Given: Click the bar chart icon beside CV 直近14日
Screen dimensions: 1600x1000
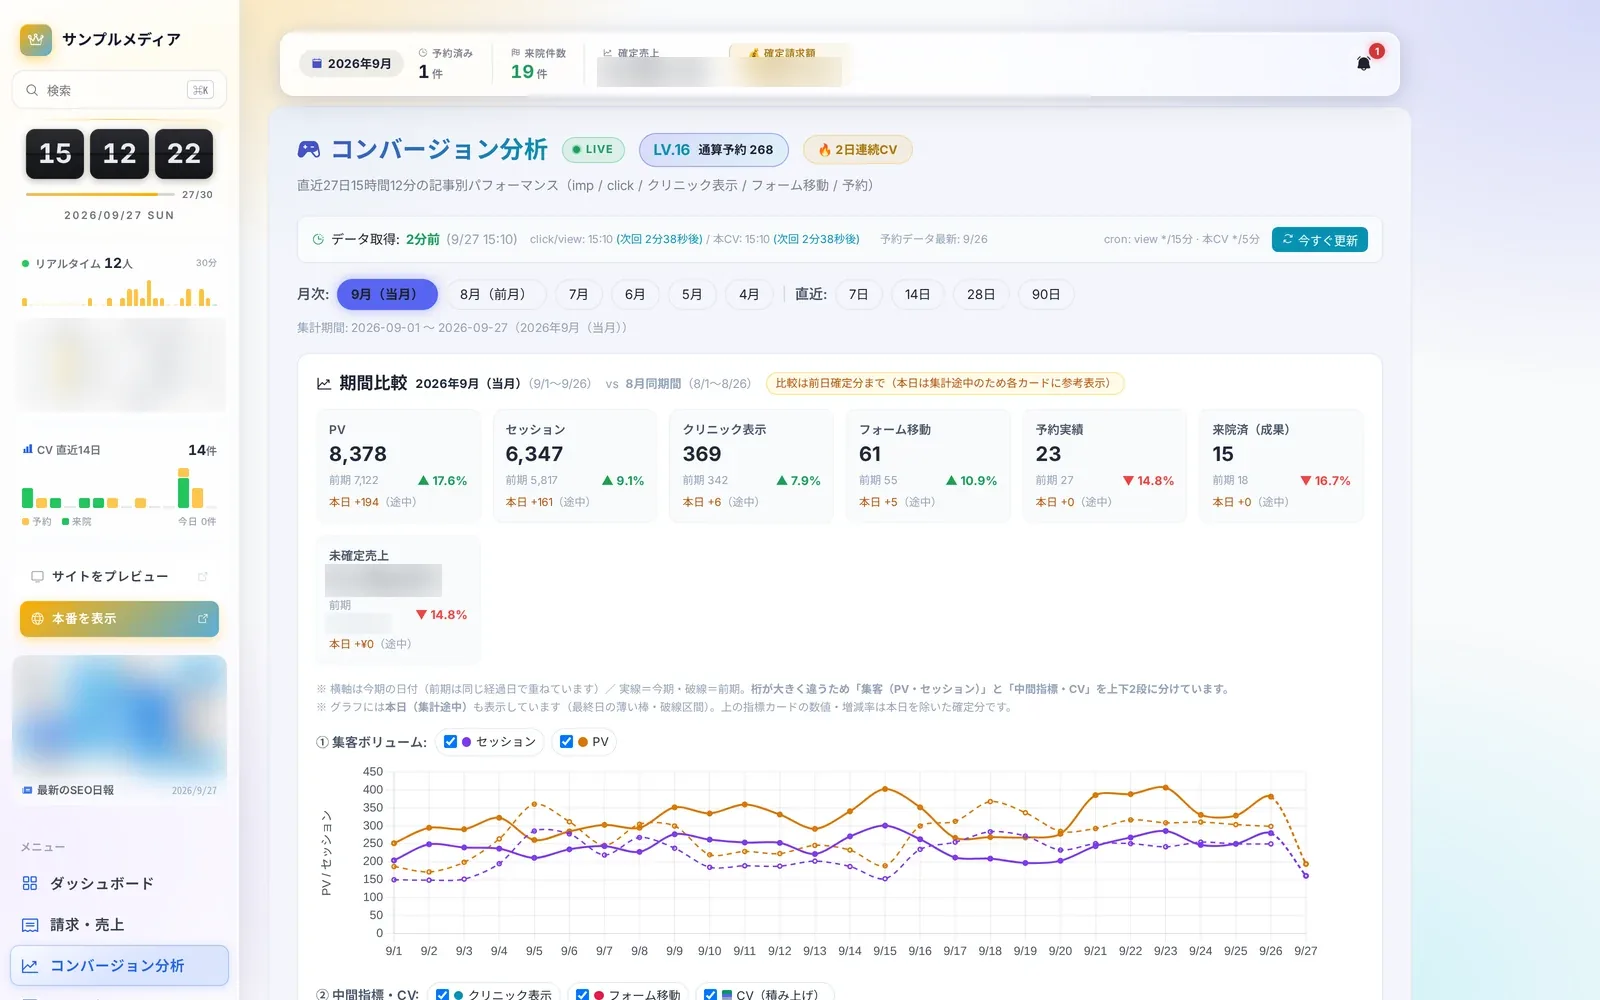Looking at the screenshot, I should 27,449.
